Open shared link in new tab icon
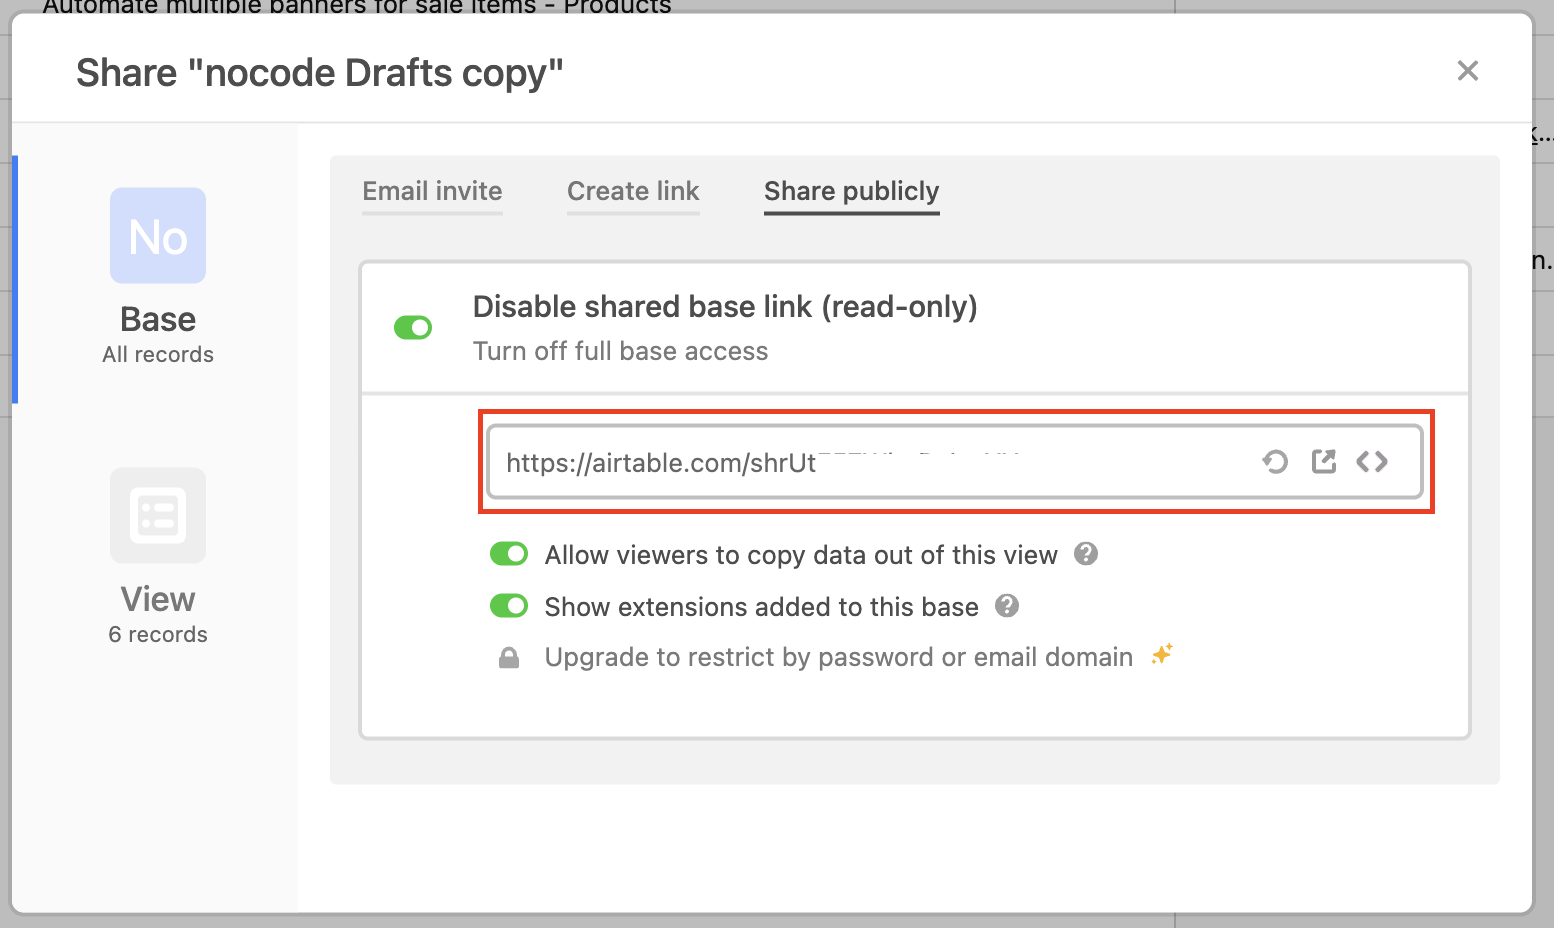The width and height of the screenshot is (1554, 928). (1324, 462)
